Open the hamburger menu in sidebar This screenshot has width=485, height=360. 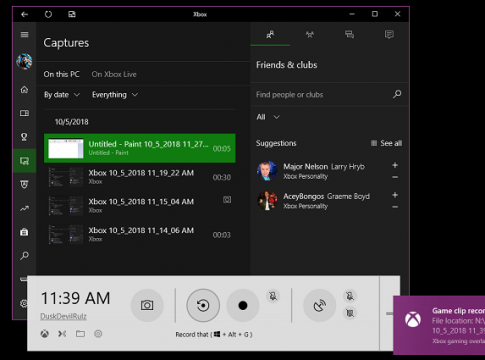pyautogui.click(x=24, y=35)
